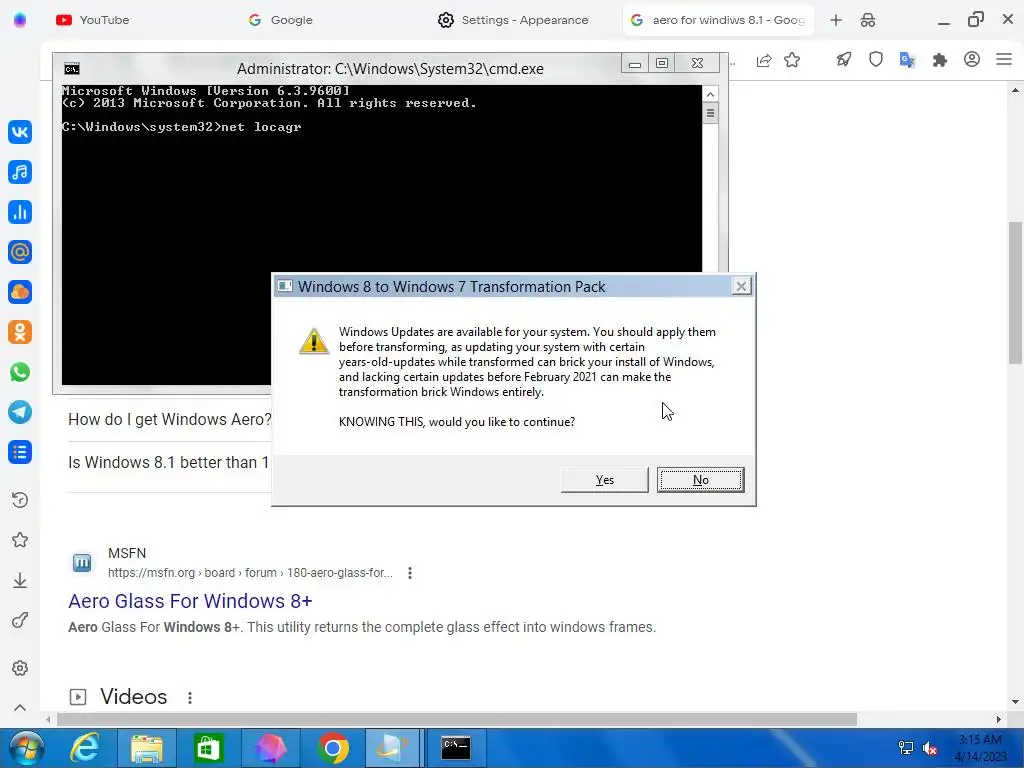Viewport: 1024px width, 768px height.
Task: Open the Mail @ sidebar icon
Action: (x=20, y=252)
